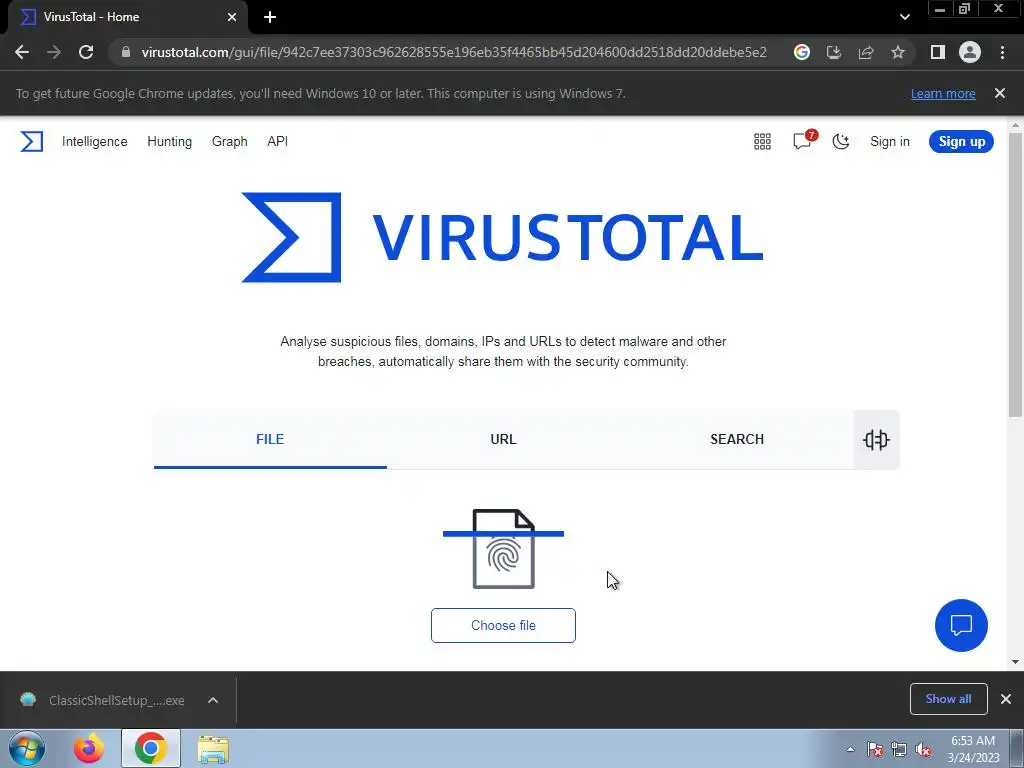The width and height of the screenshot is (1024, 768).
Task: Open the Intelligence menu item
Action: coord(95,142)
